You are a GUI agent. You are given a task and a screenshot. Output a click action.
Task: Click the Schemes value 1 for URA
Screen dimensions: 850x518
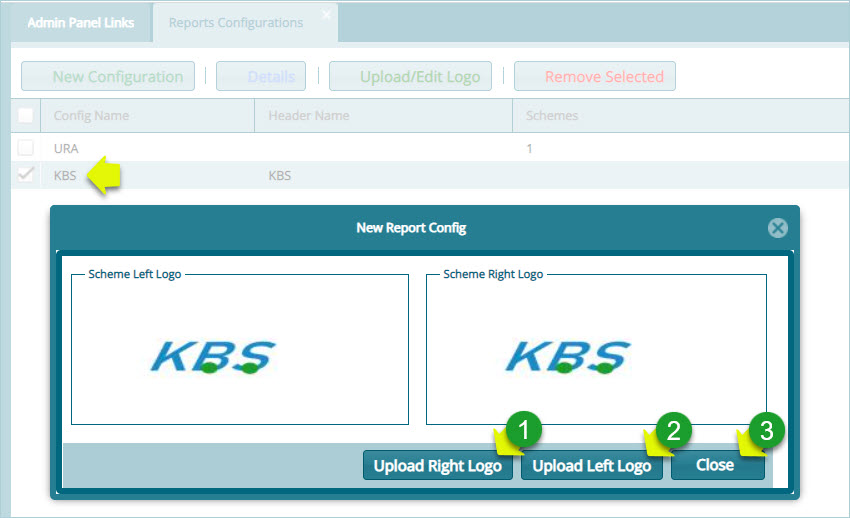(x=529, y=148)
